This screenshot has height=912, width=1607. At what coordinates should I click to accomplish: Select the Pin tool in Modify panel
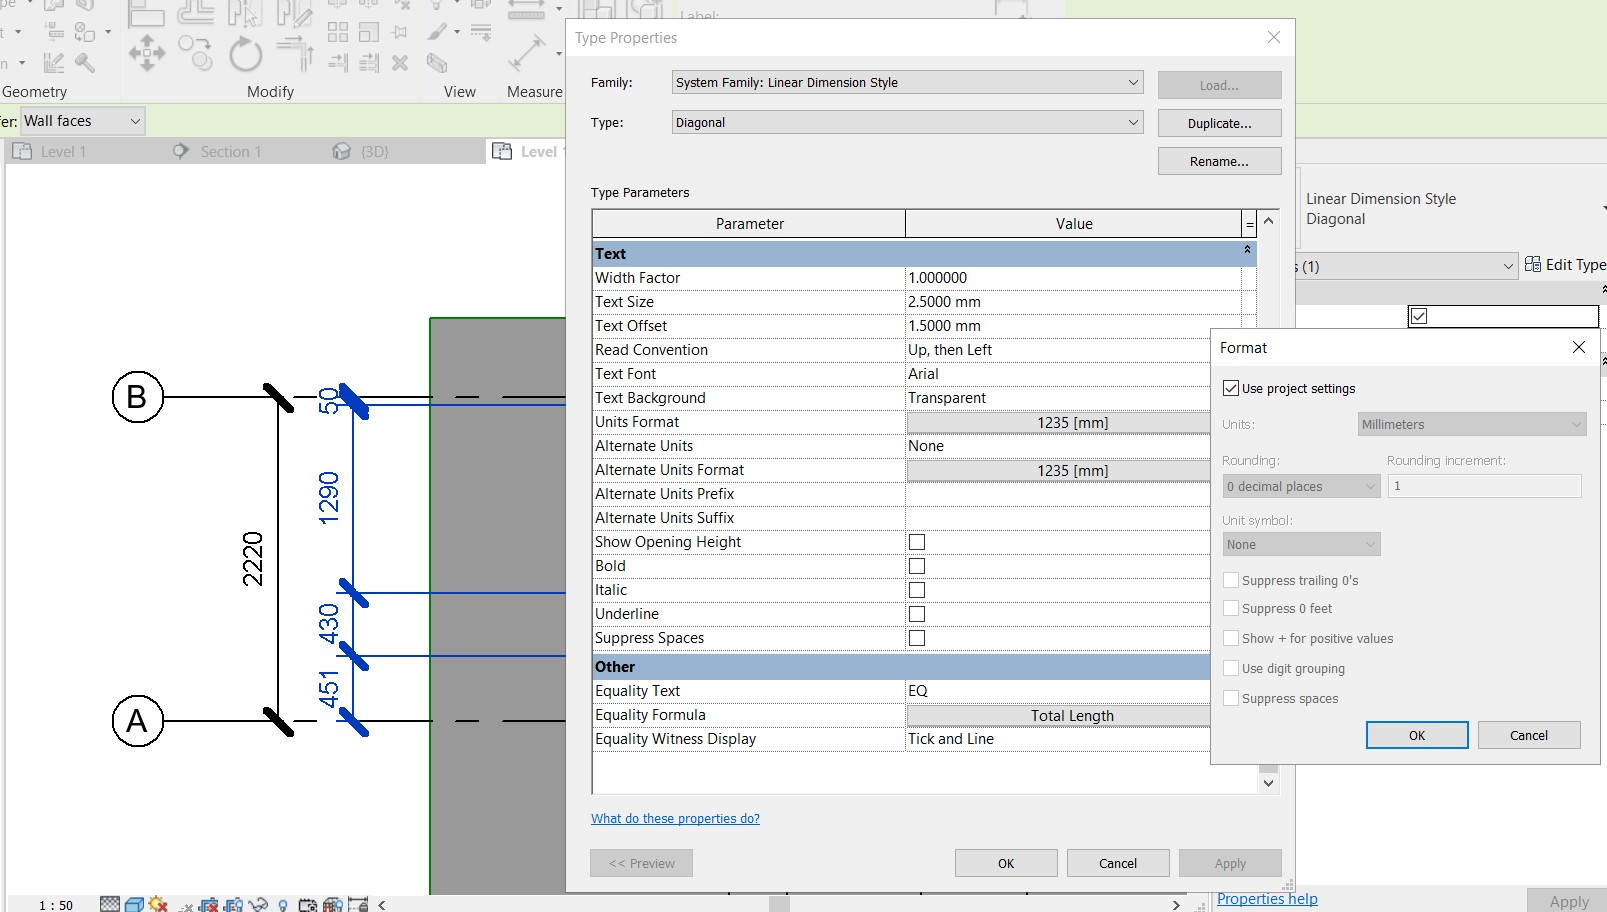click(x=400, y=32)
